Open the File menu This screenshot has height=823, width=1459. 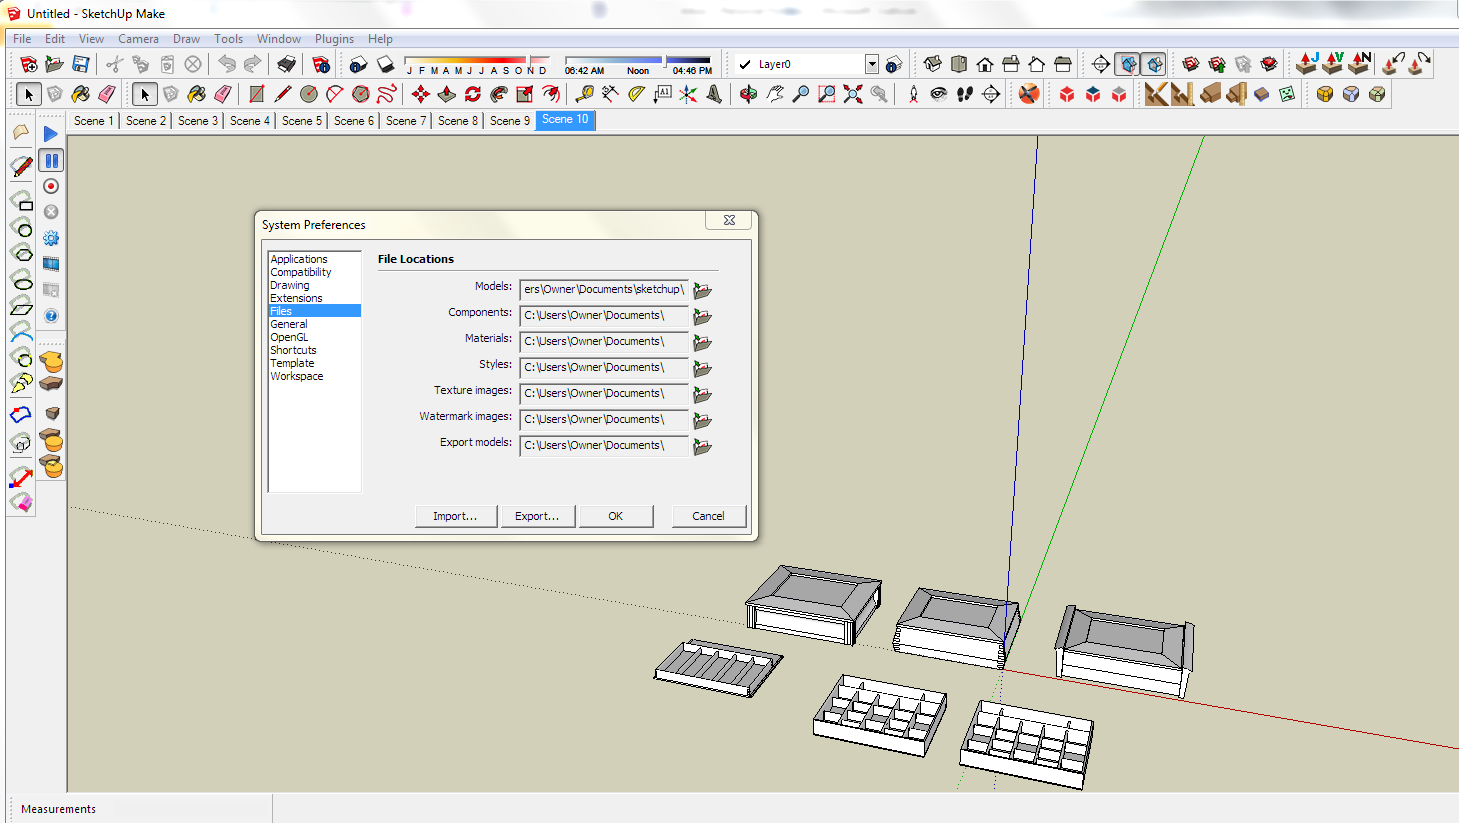click(x=22, y=39)
